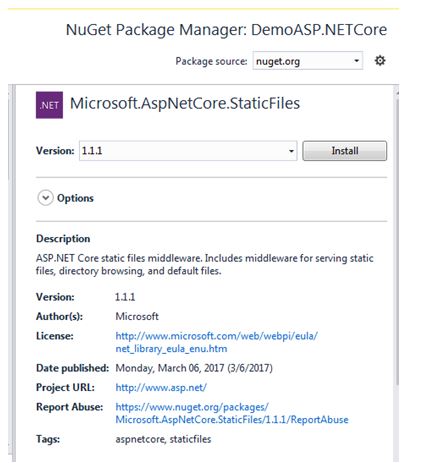Select the version value 1.1.1 in details
438x463 pixels.
coord(125,297)
